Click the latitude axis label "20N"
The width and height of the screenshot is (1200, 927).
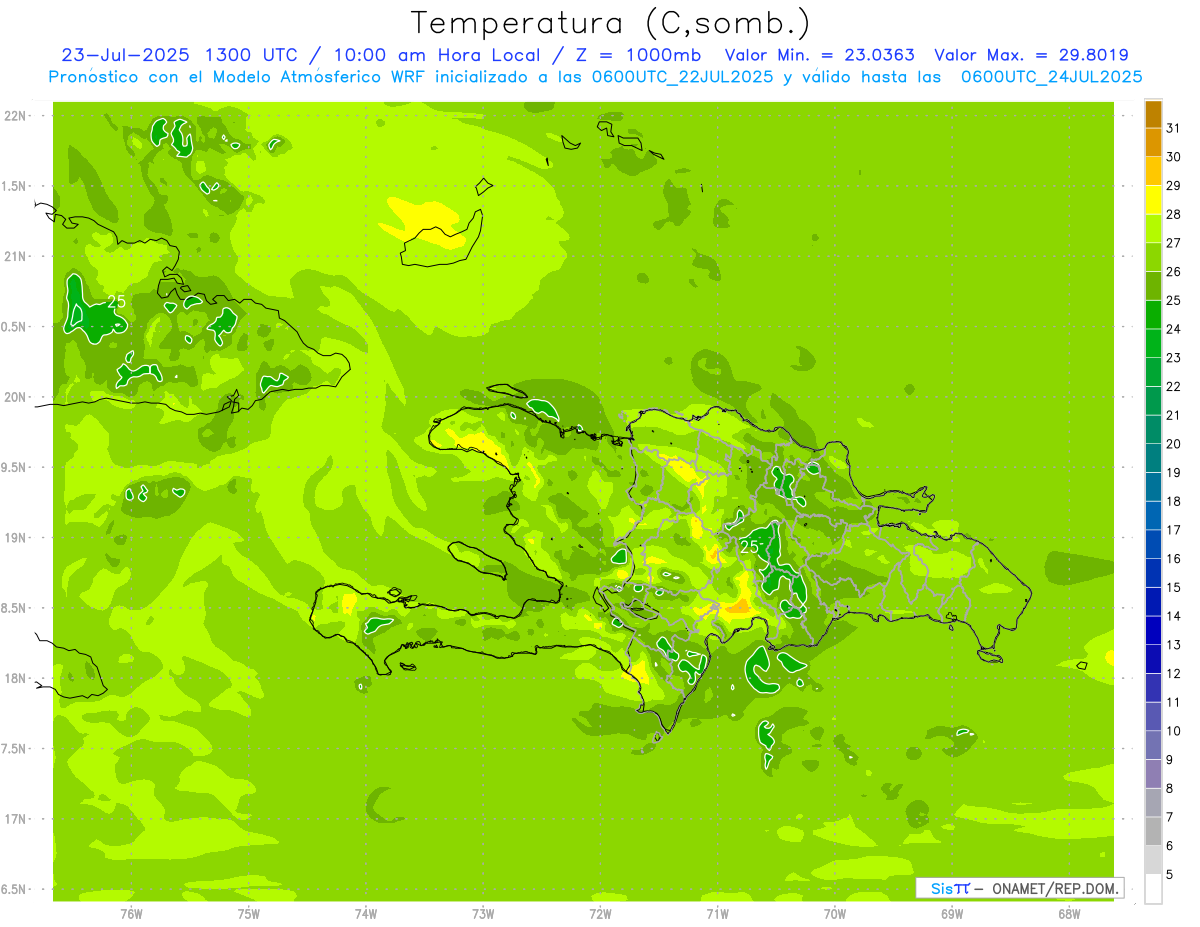click(17, 397)
